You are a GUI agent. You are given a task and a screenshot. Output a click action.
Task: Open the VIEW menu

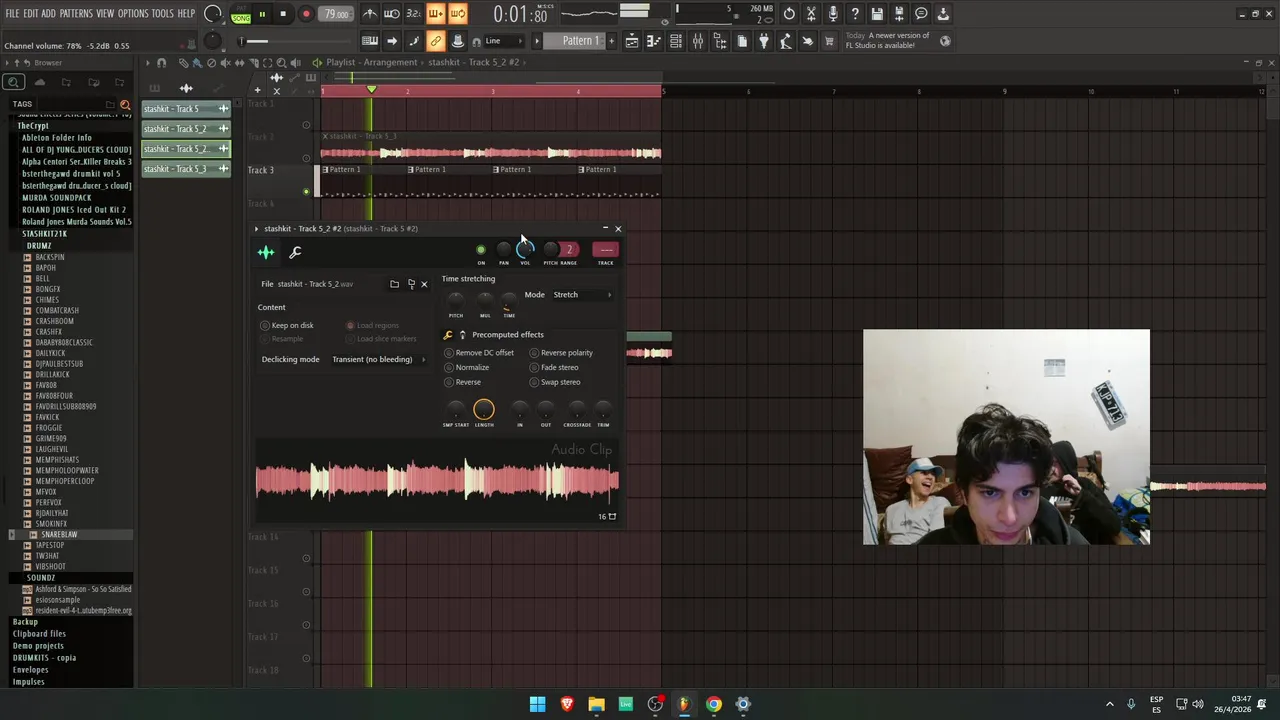[105, 14]
